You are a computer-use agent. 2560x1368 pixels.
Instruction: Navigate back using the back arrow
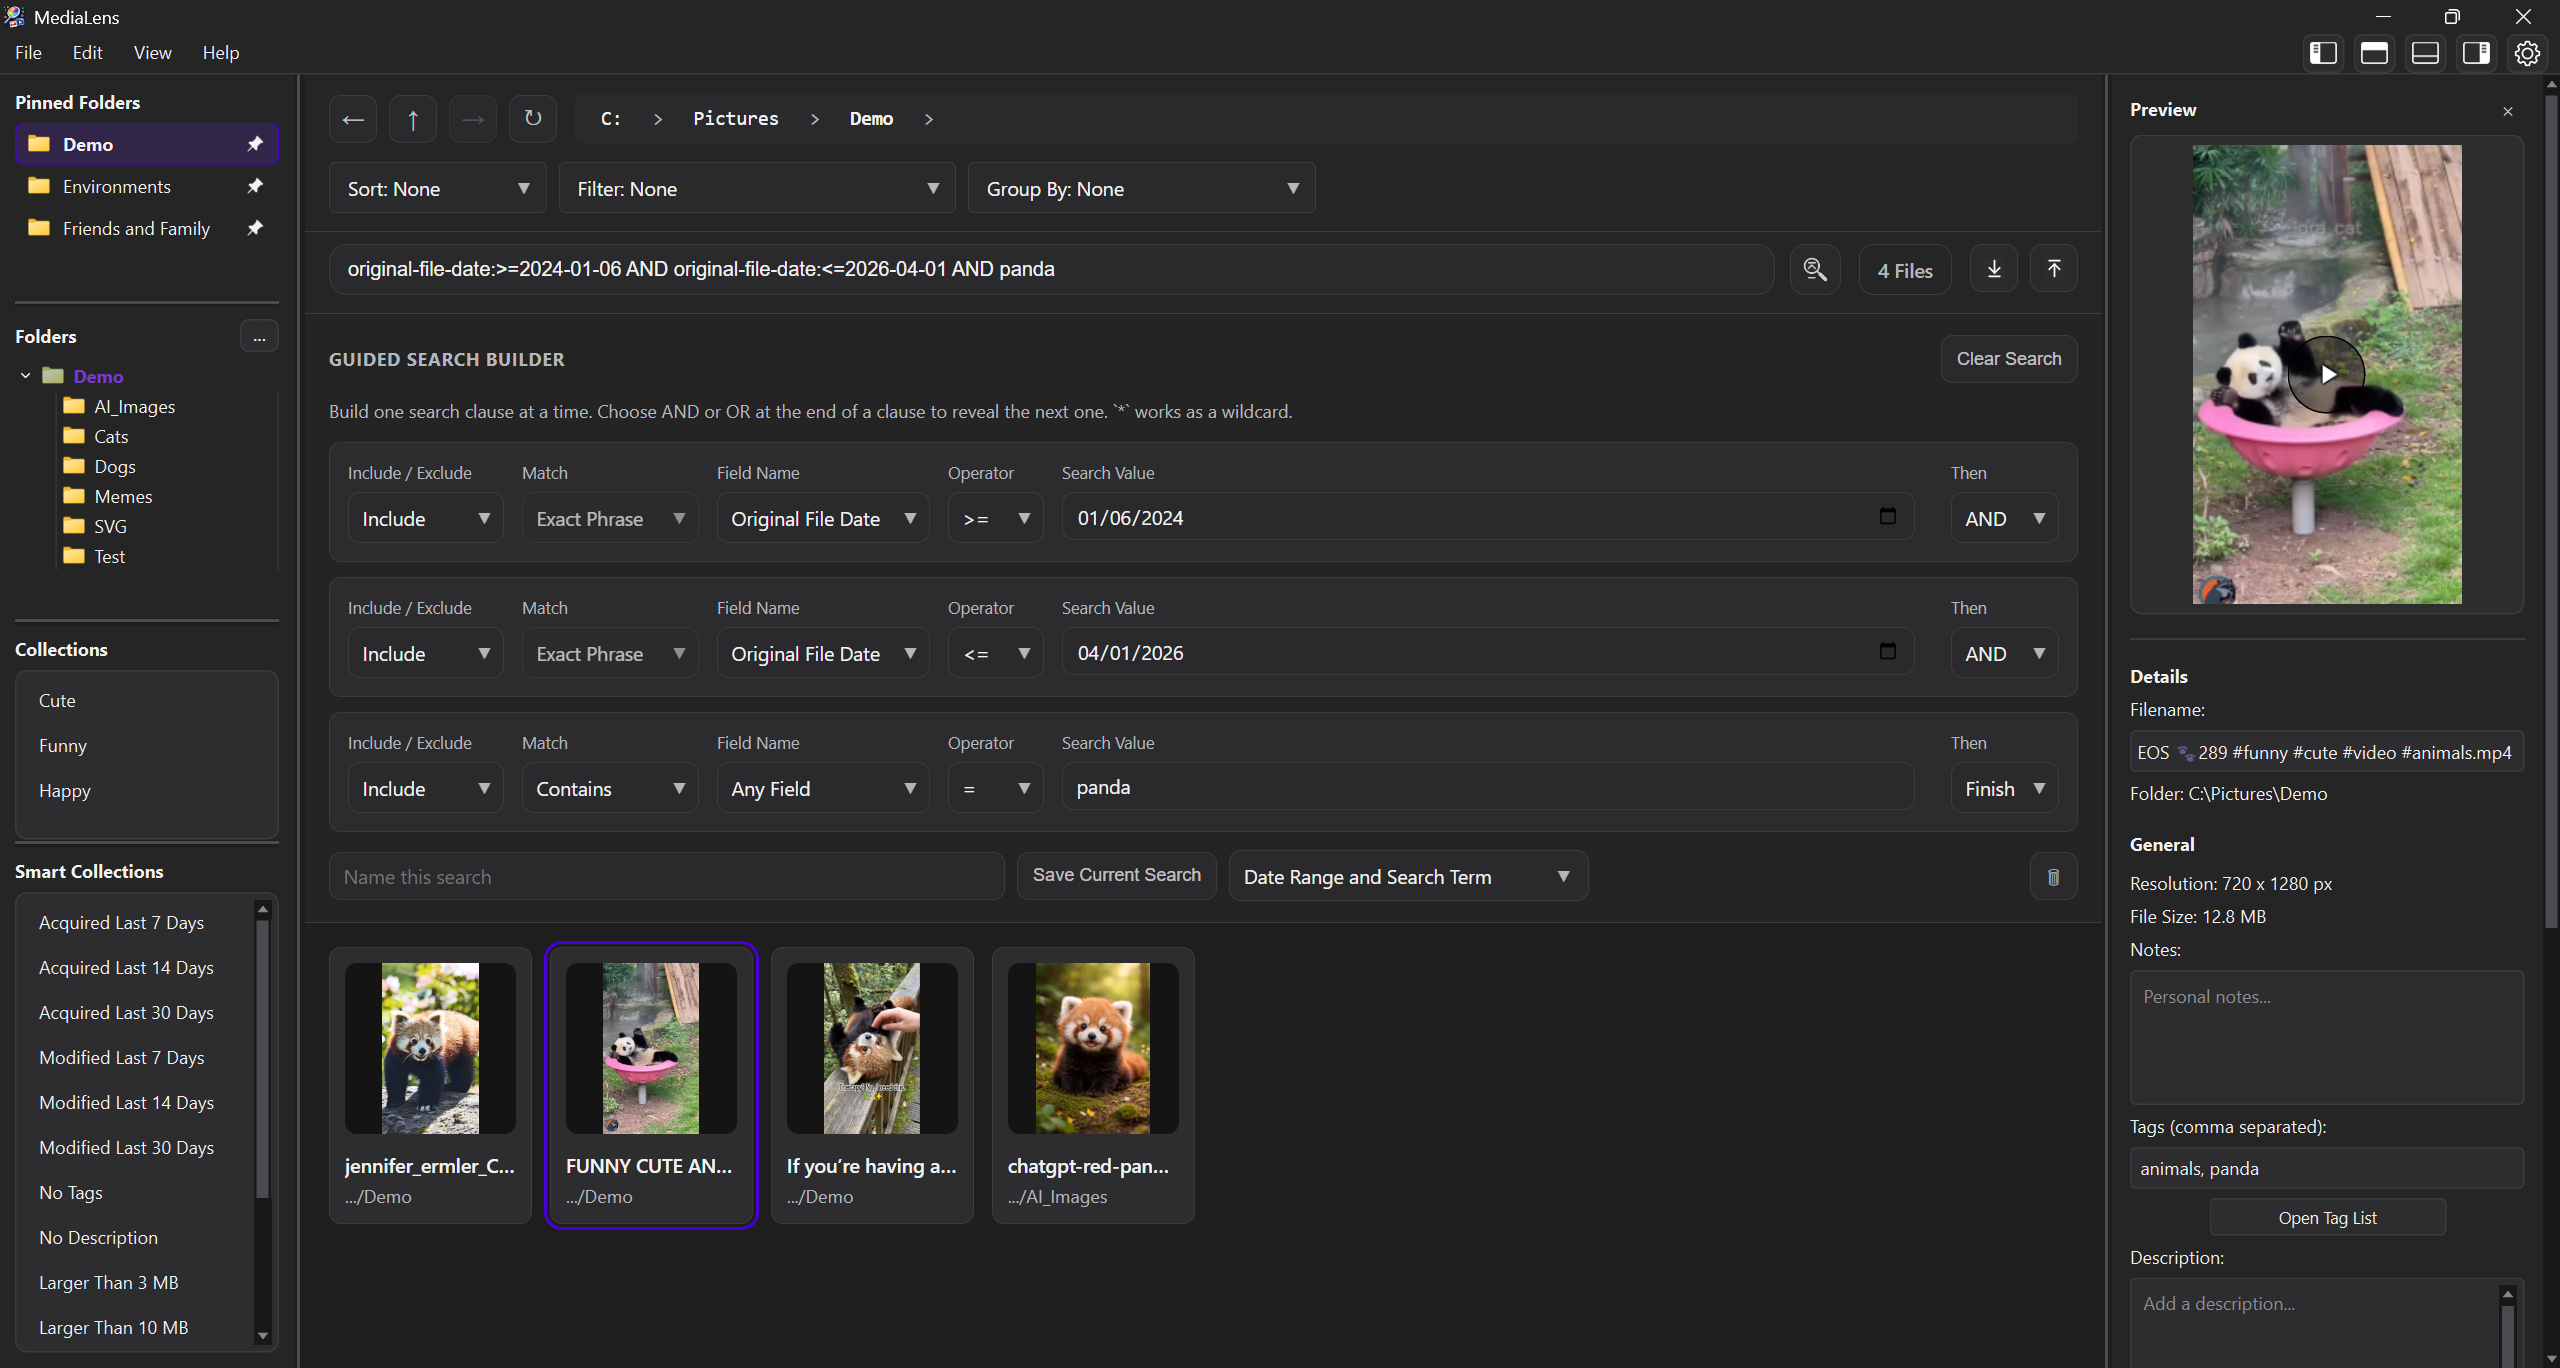click(x=352, y=118)
